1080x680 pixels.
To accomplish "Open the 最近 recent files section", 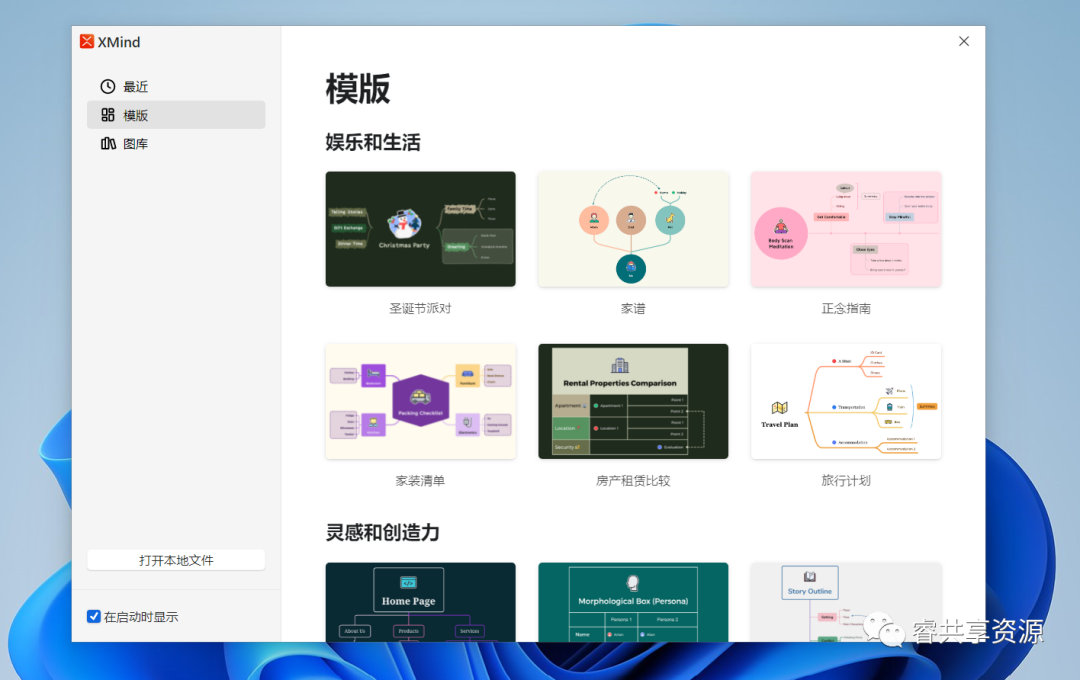I will [176, 86].
